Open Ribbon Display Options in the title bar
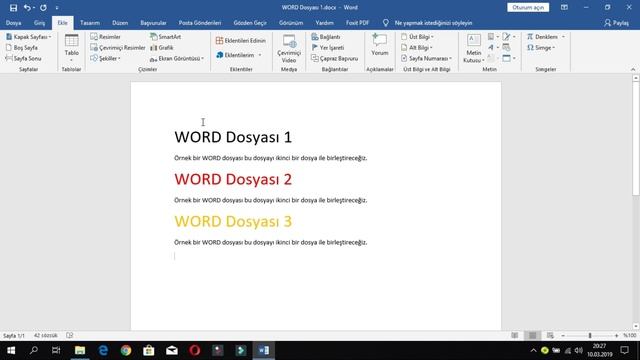Viewport: 640px width, 360px height. [x=564, y=7]
